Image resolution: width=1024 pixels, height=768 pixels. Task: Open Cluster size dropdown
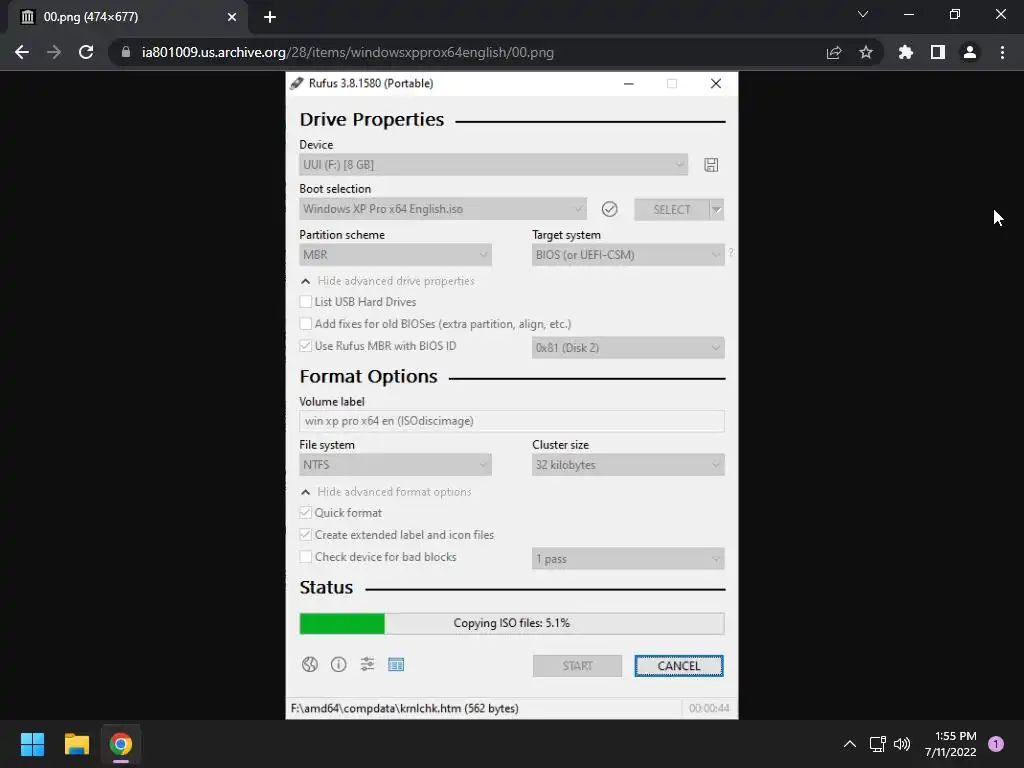[628, 465]
